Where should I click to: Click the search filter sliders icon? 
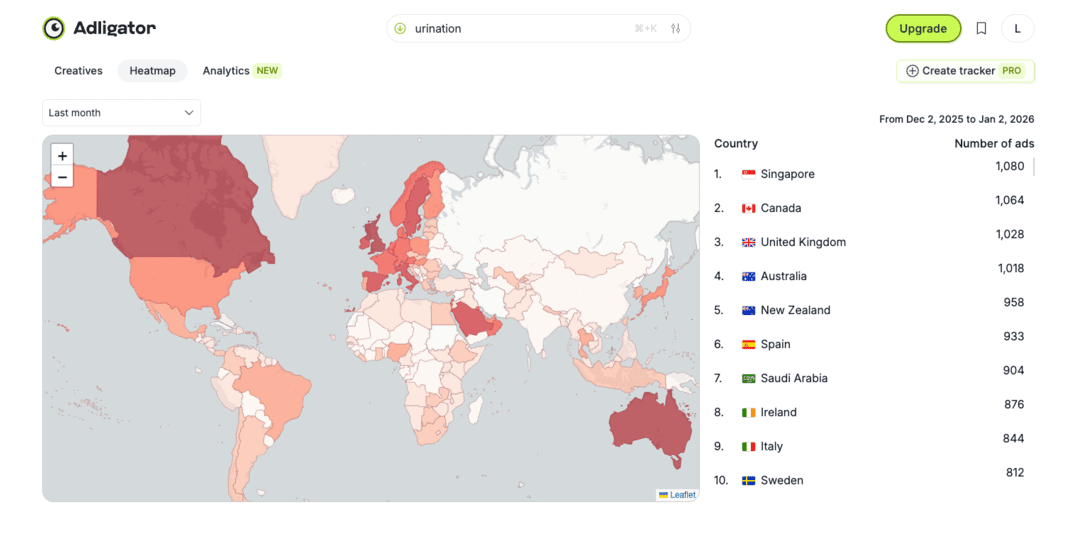676,29
